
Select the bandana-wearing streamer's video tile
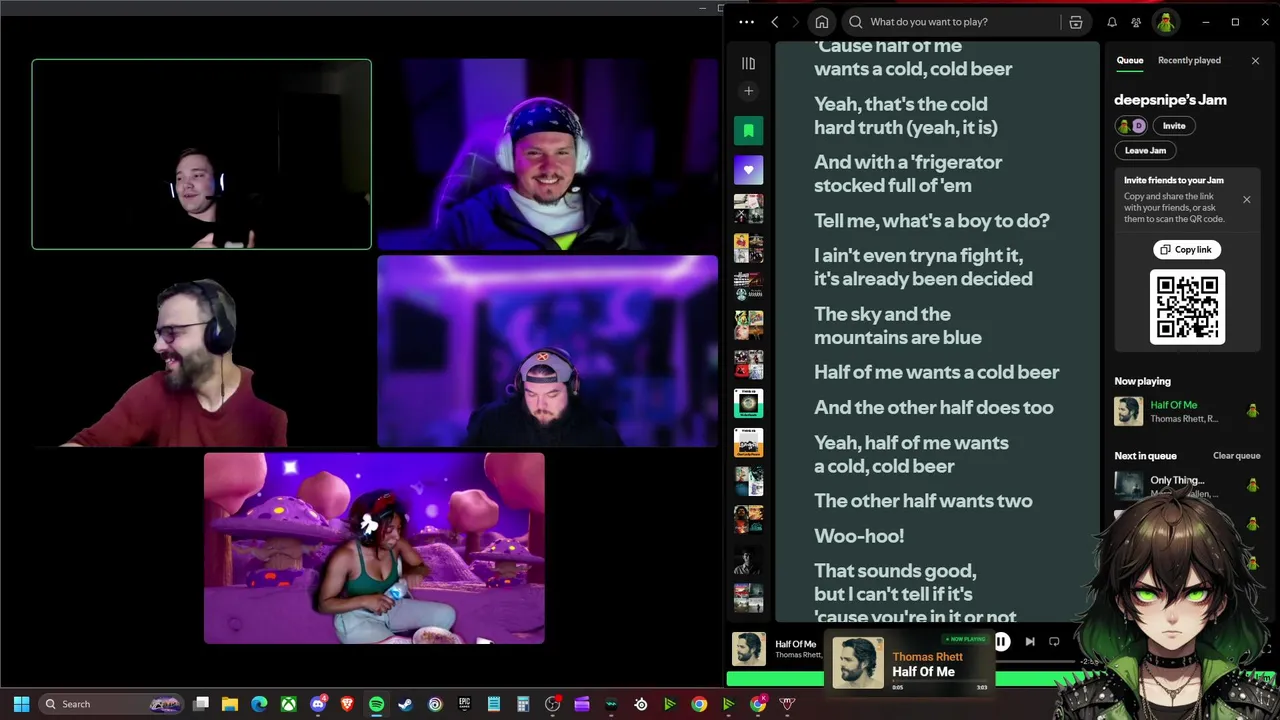pyautogui.click(x=548, y=154)
